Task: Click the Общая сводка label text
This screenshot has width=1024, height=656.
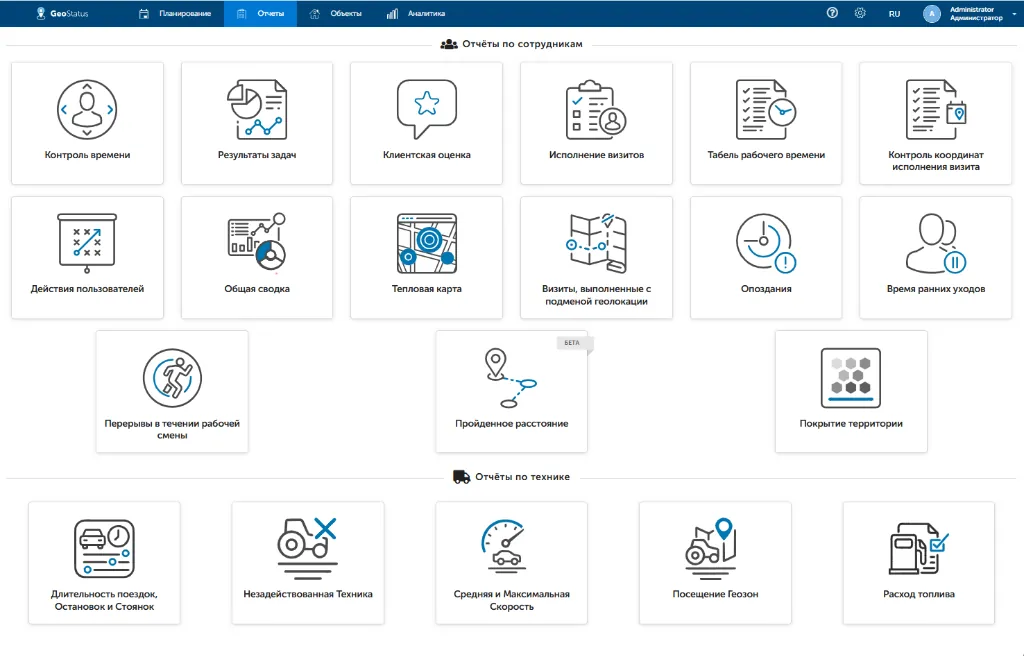Action: [x=257, y=289]
